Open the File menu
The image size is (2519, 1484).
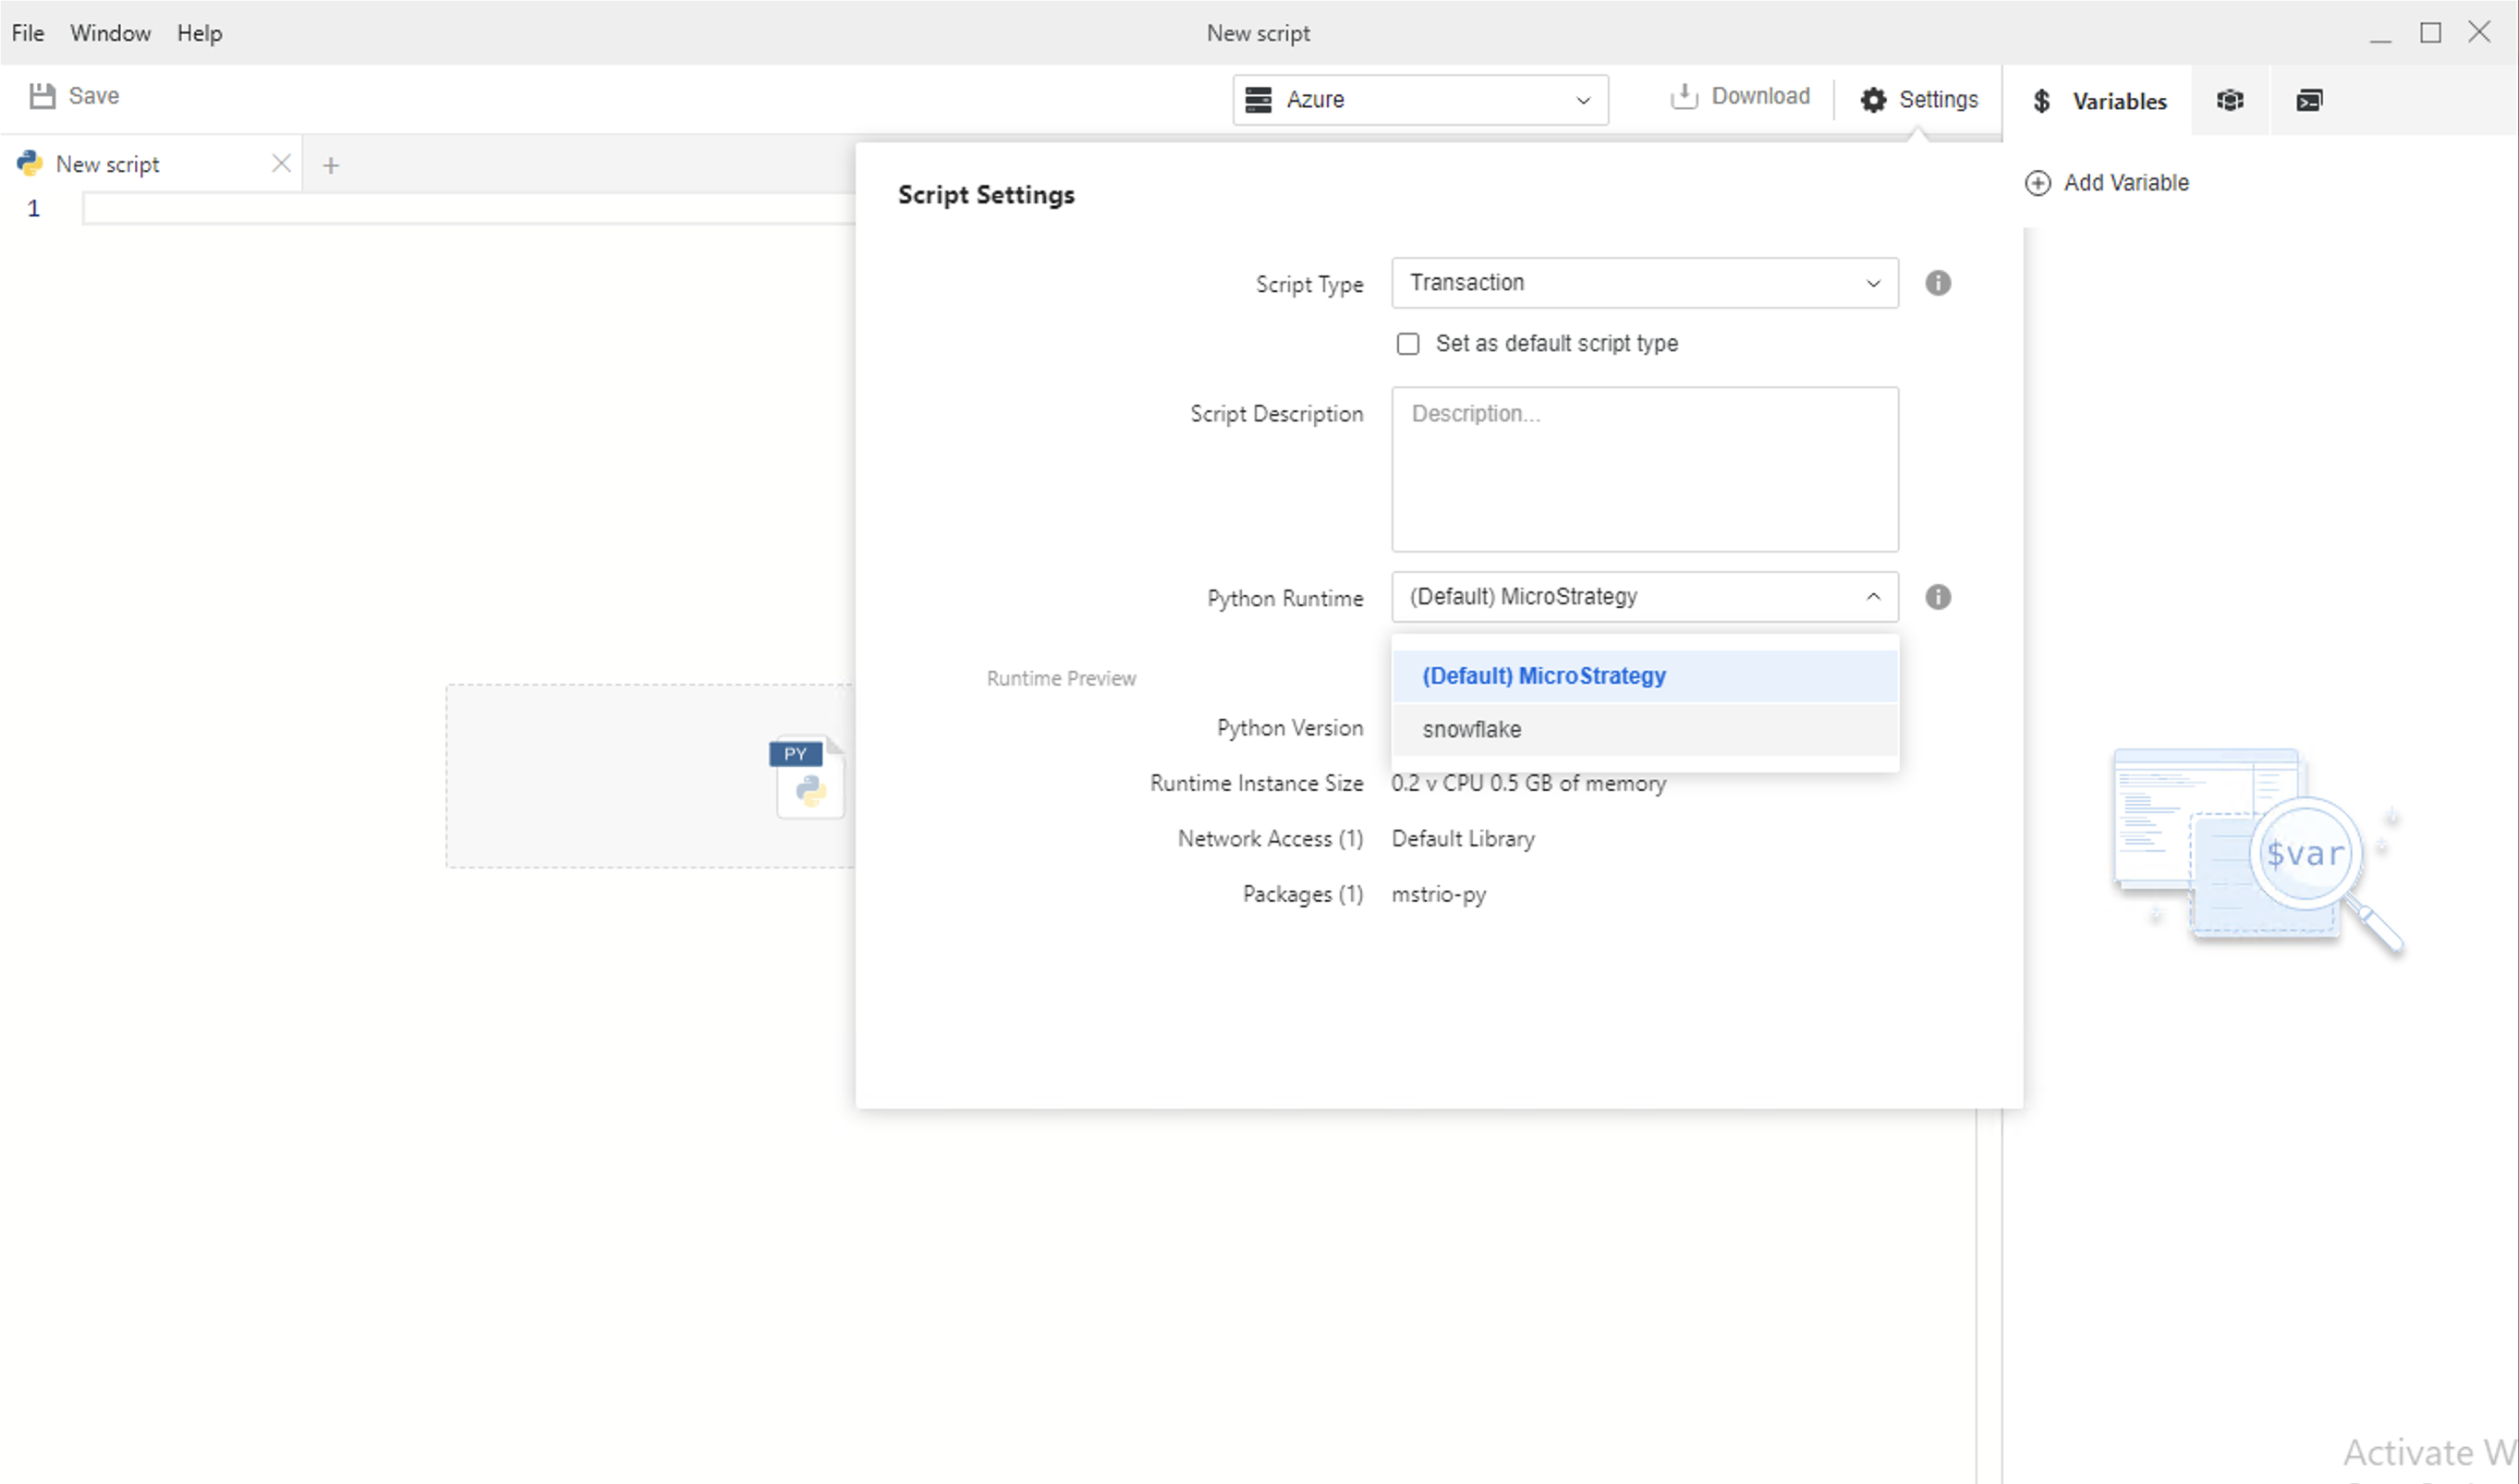coord(27,33)
